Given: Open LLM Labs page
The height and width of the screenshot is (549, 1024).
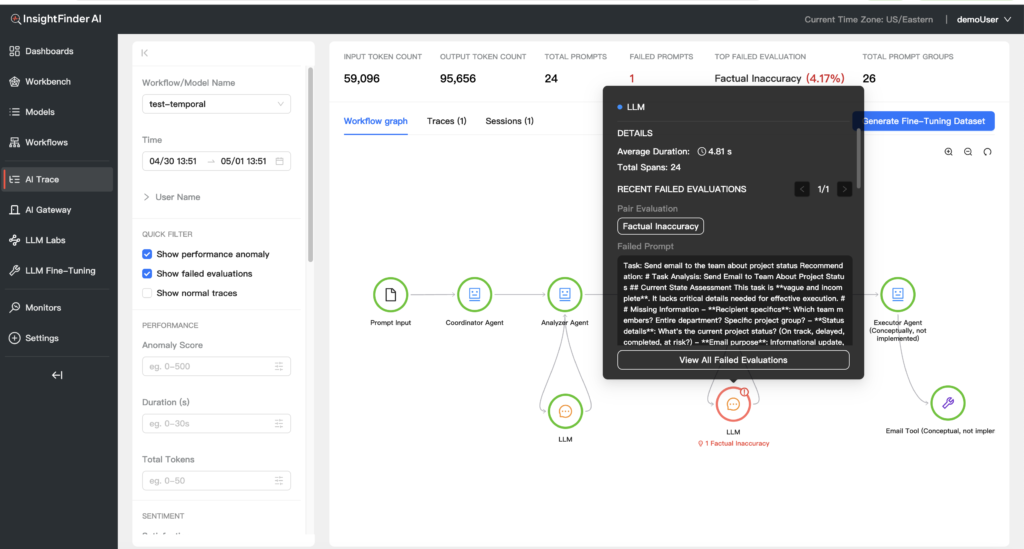Looking at the screenshot, I should pos(44,240).
